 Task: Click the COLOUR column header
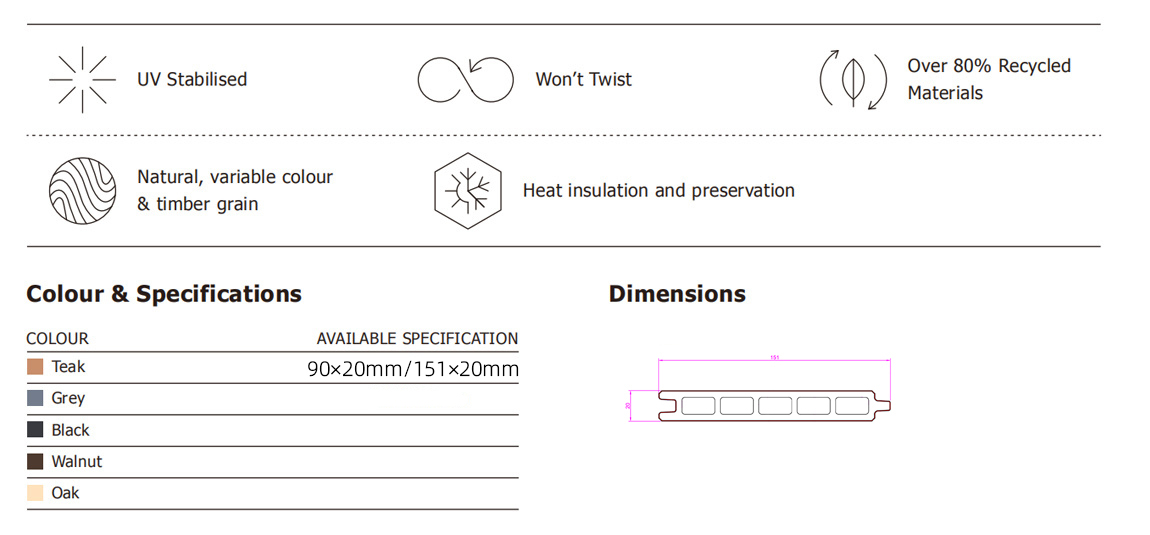pyautogui.click(x=57, y=338)
